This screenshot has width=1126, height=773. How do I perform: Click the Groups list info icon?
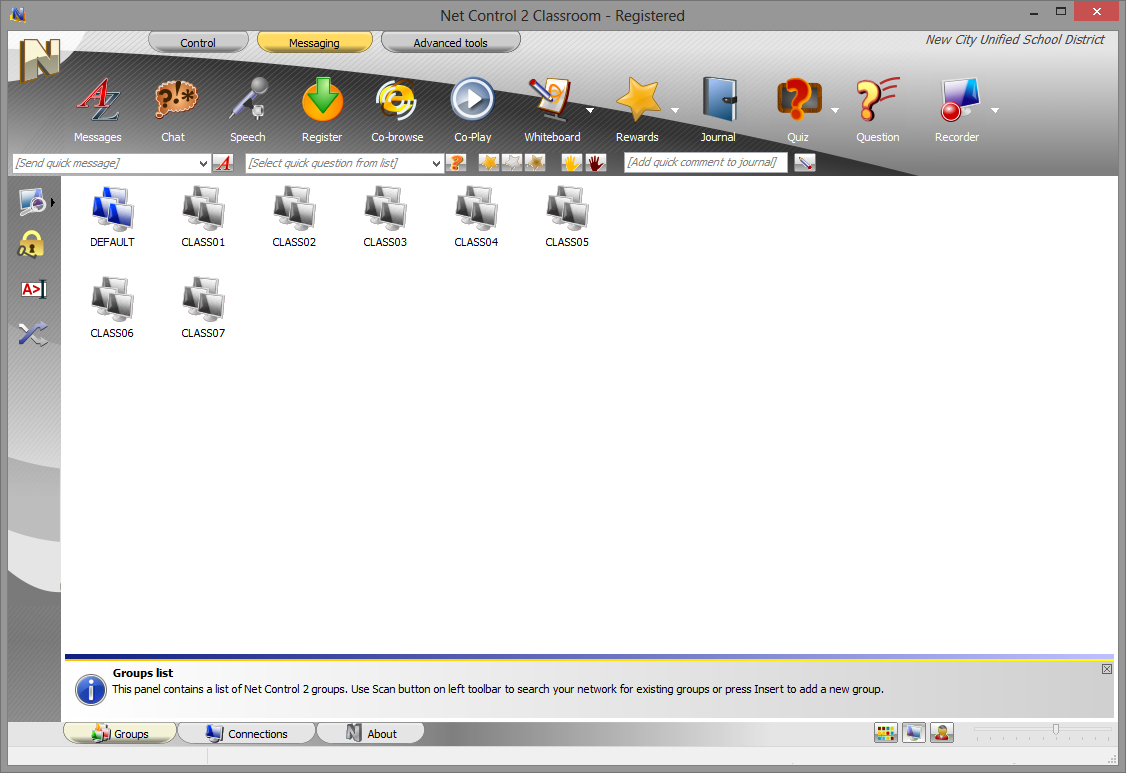tap(90, 690)
